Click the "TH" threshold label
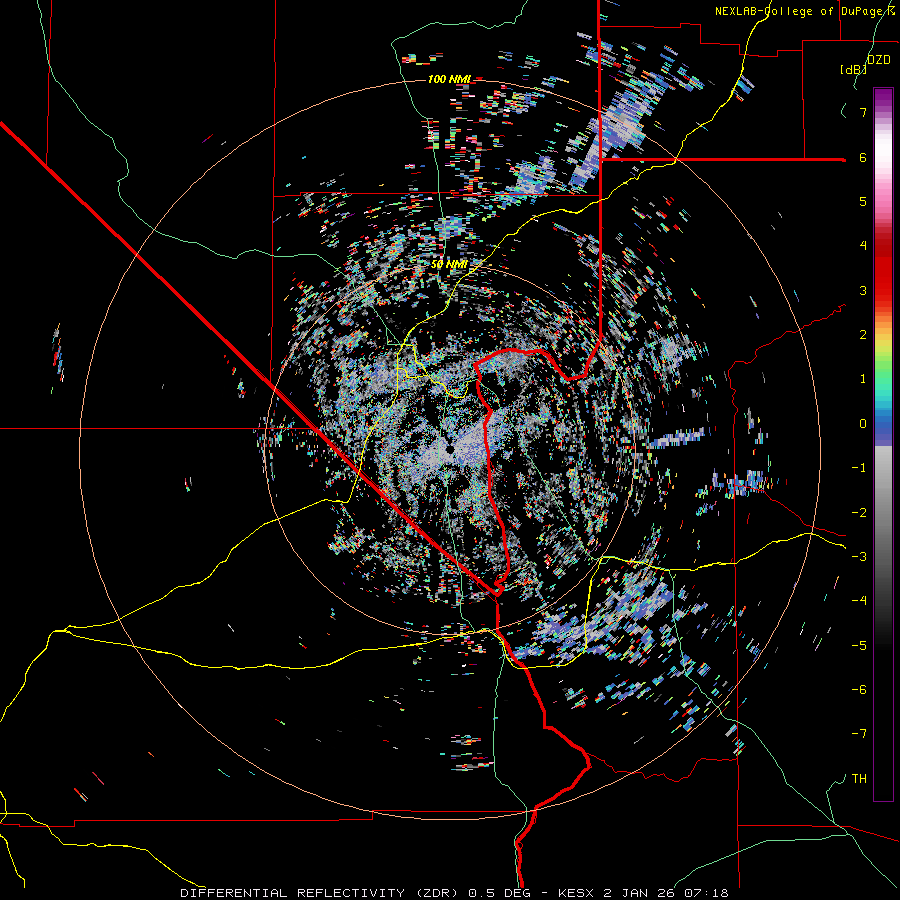Image resolution: width=900 pixels, height=900 pixels. pyautogui.click(x=859, y=779)
